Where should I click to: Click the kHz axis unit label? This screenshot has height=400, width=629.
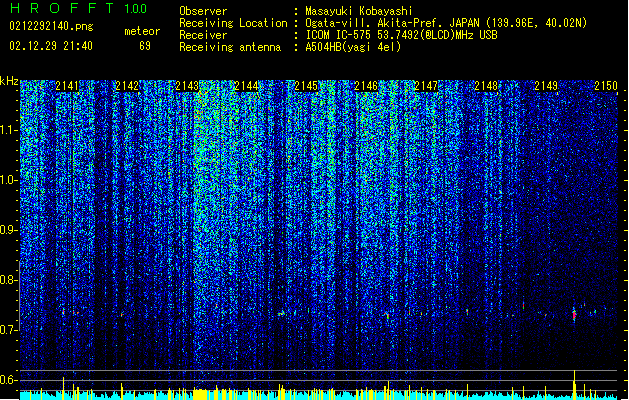[9, 81]
